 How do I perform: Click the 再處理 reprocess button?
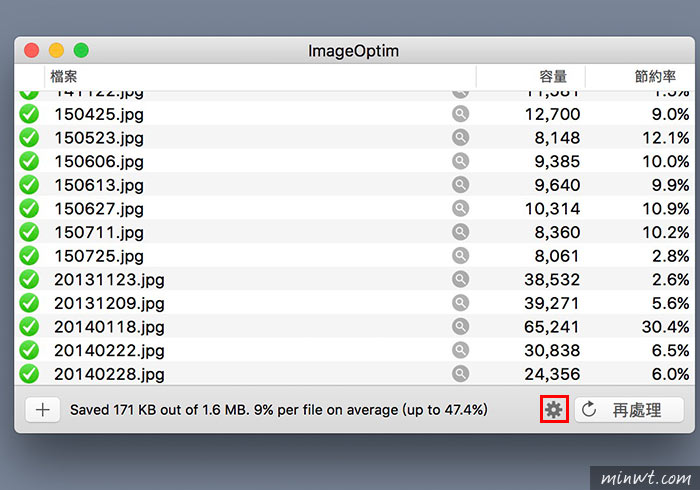[x=629, y=410]
